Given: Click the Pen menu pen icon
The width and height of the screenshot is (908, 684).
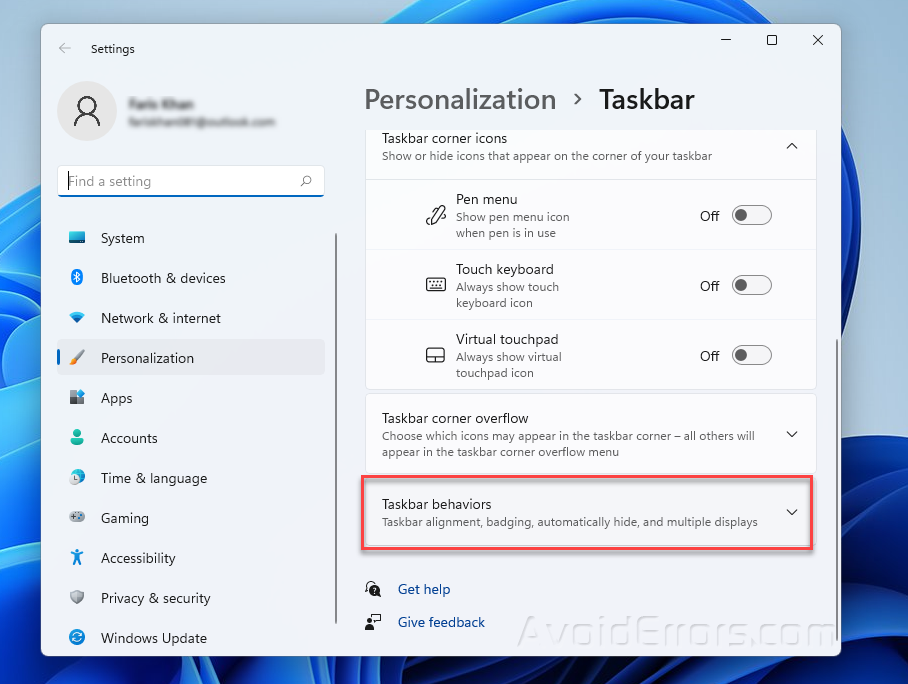Looking at the screenshot, I should [435, 215].
